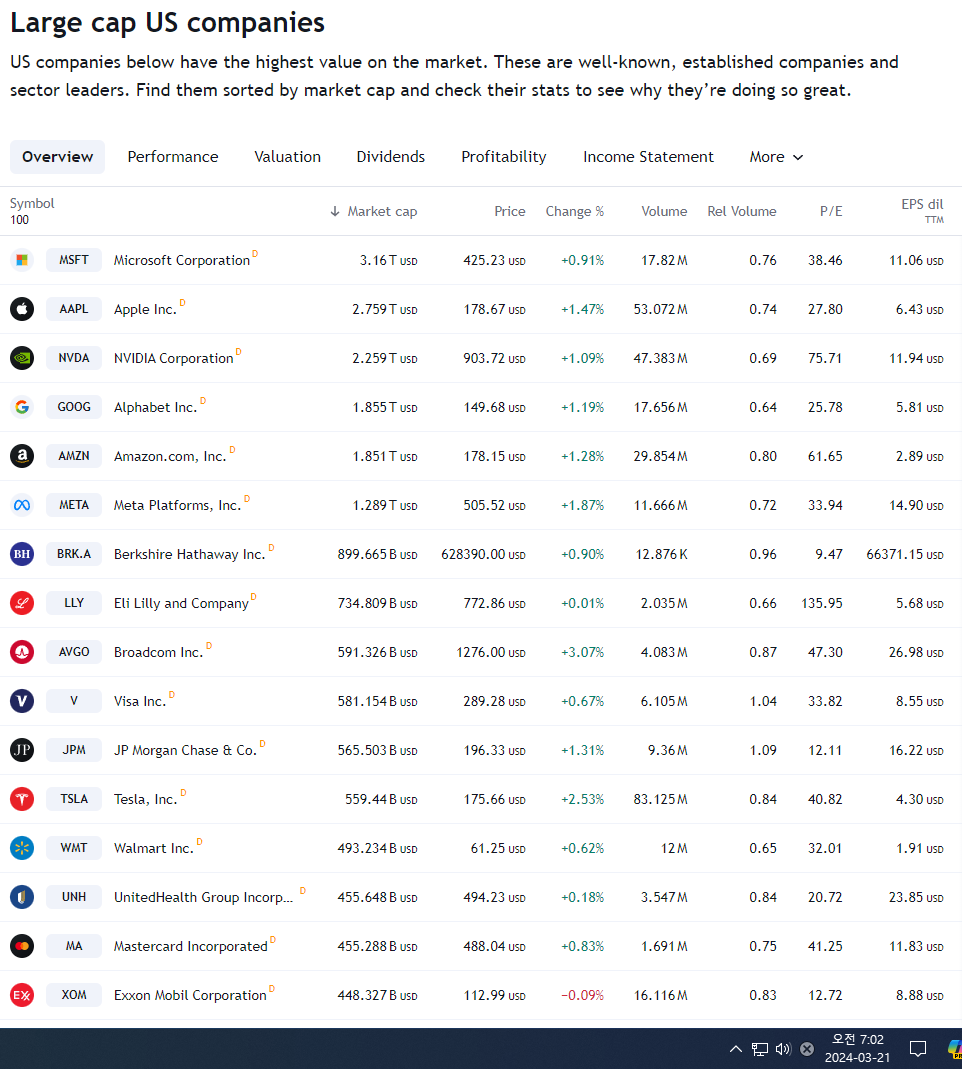Sort by the Rel Volume column header

(x=742, y=211)
